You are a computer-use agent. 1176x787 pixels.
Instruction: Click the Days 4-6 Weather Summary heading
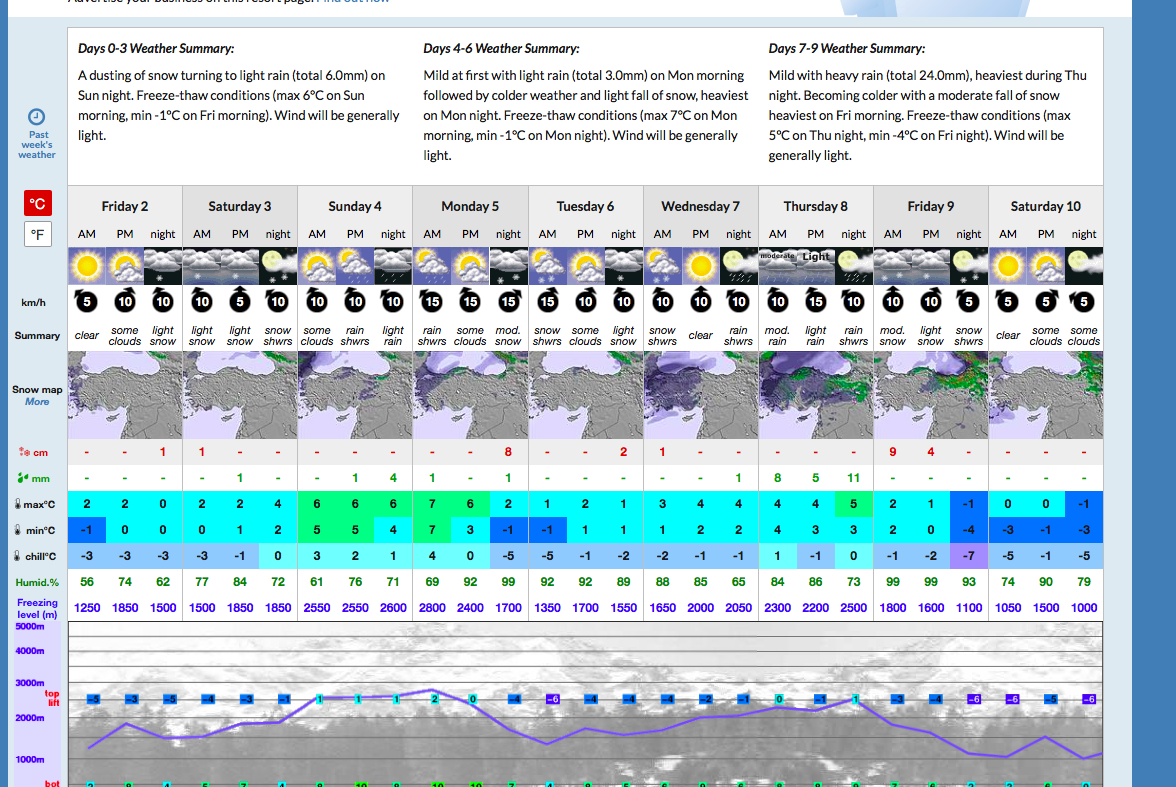501,49
